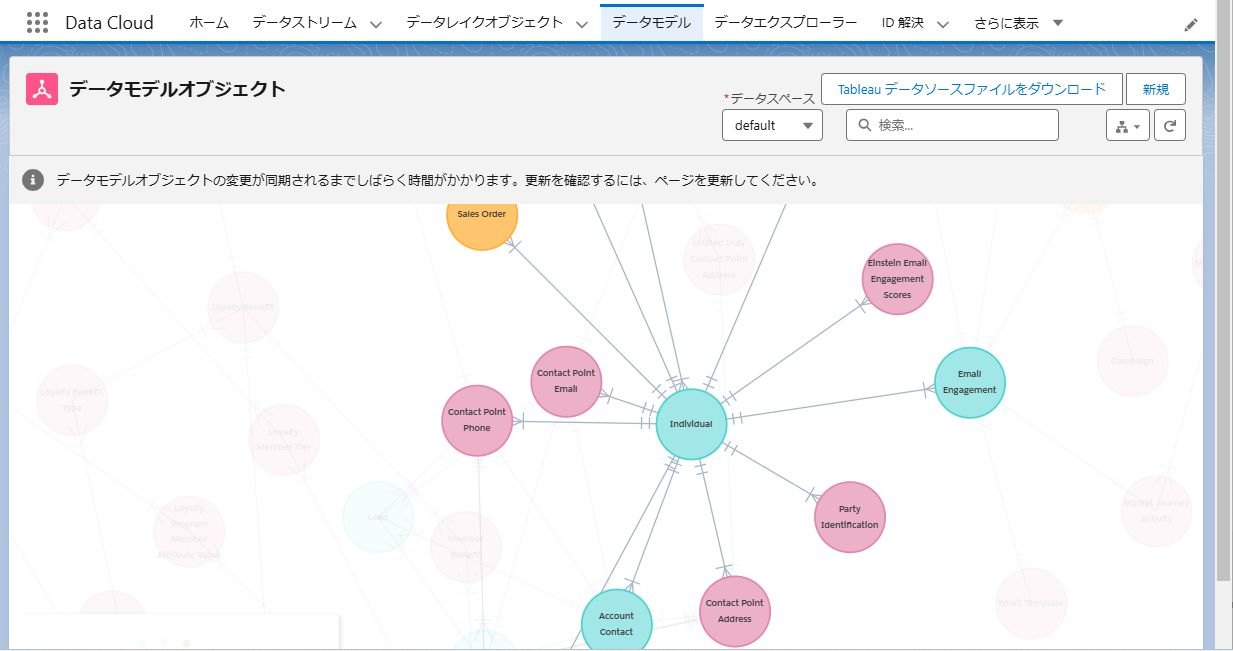This screenshot has height=651, width=1233.
Task: Select the faded Email Template node
Action: tap(1031, 603)
